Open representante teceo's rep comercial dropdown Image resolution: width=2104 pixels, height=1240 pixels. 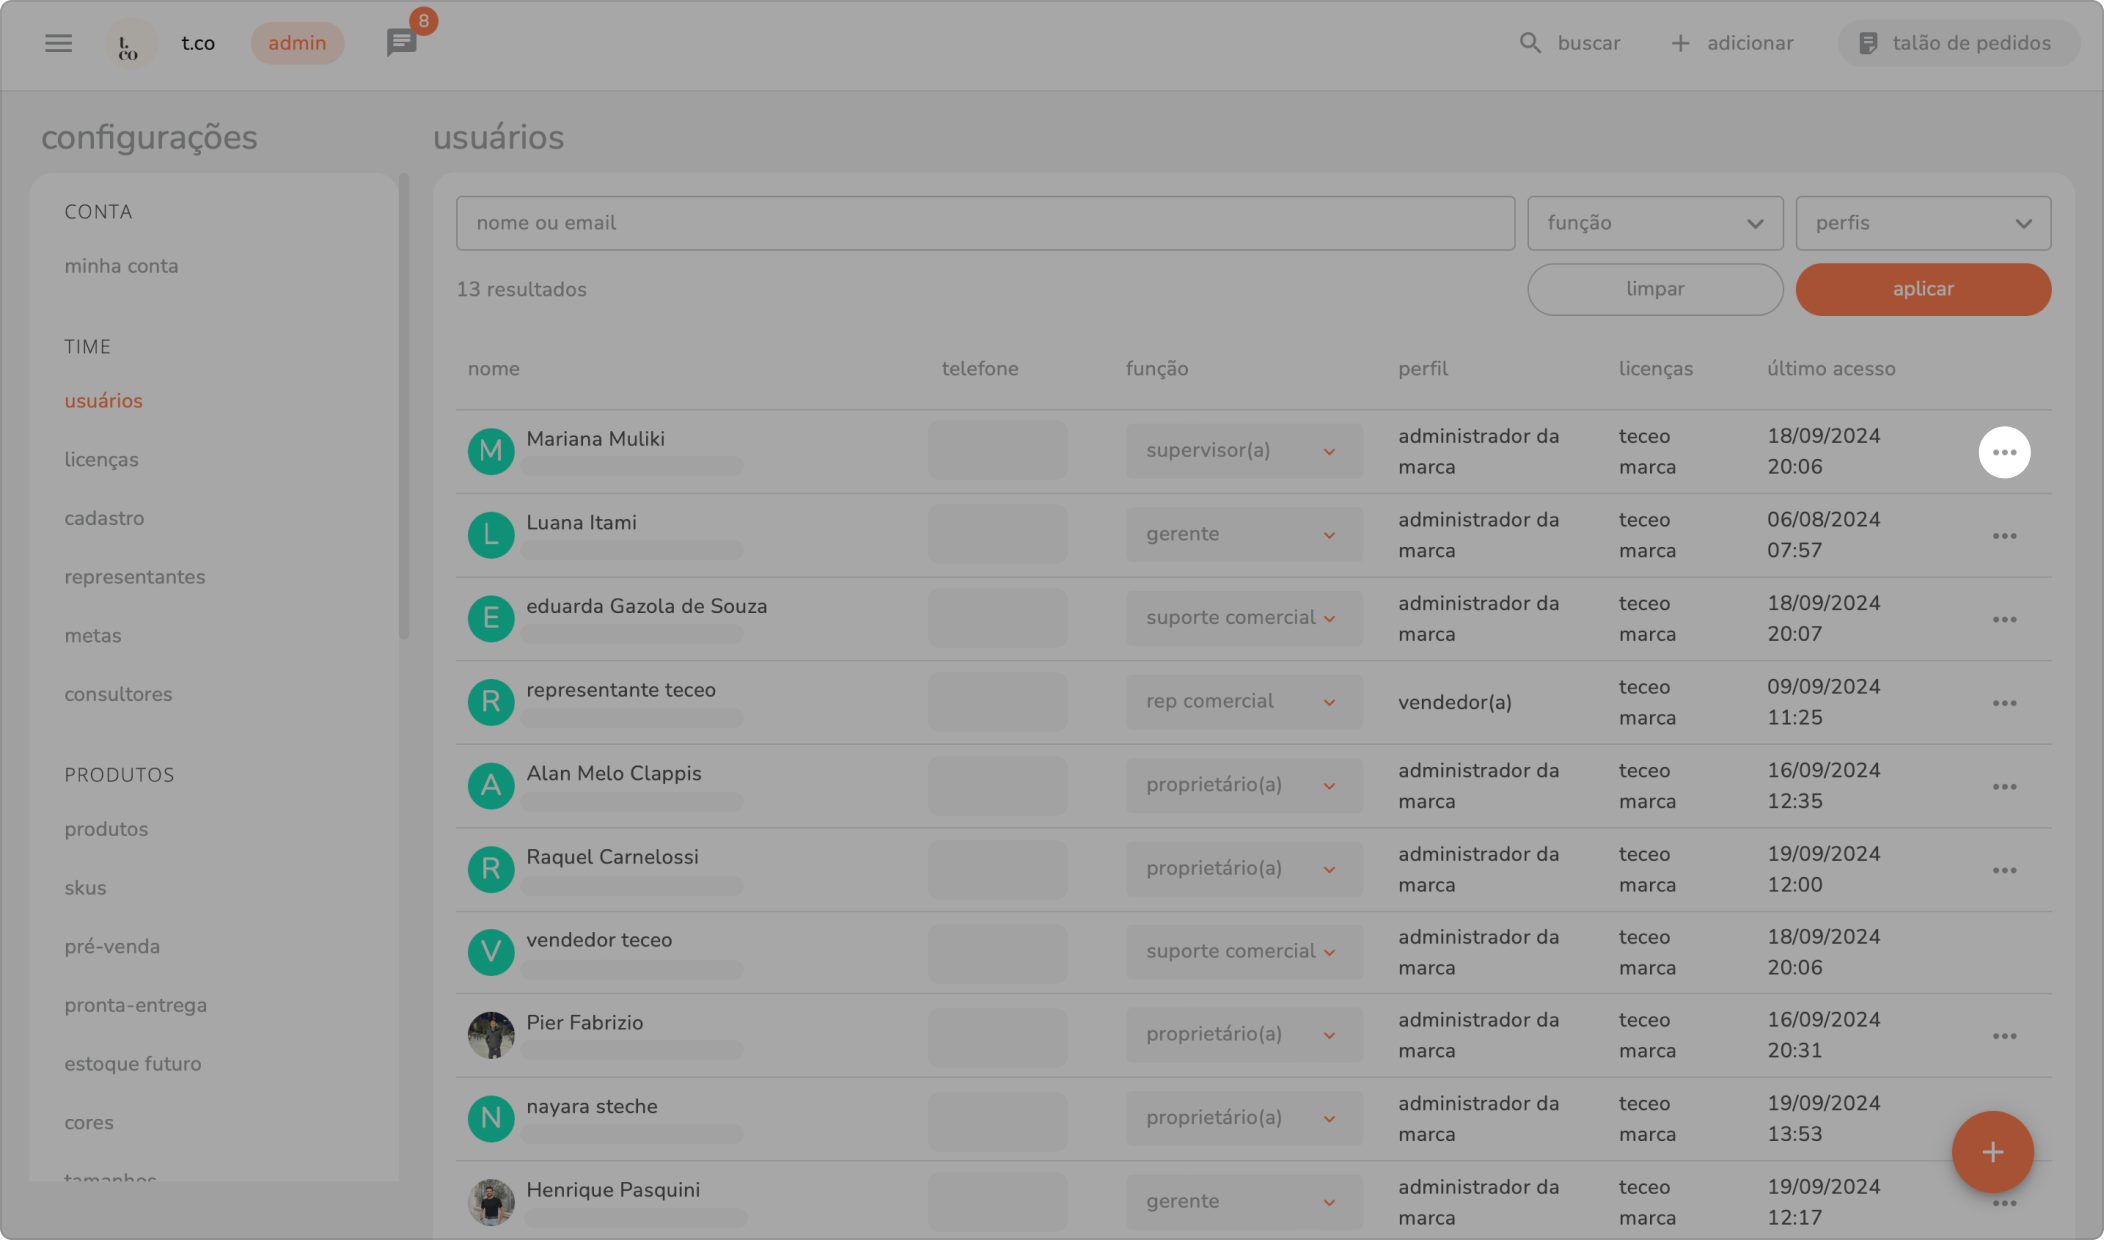[x=1242, y=702]
